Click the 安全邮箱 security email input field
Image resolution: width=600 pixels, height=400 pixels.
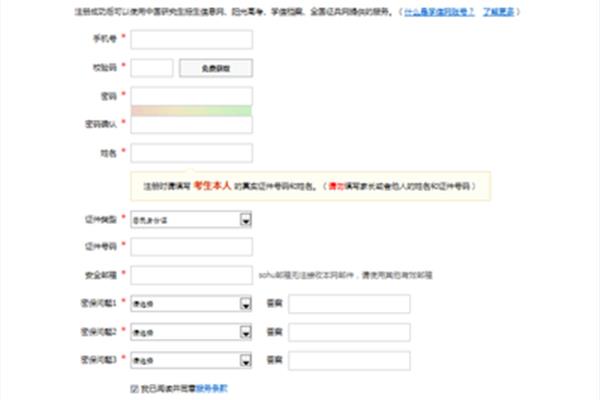[x=191, y=275]
